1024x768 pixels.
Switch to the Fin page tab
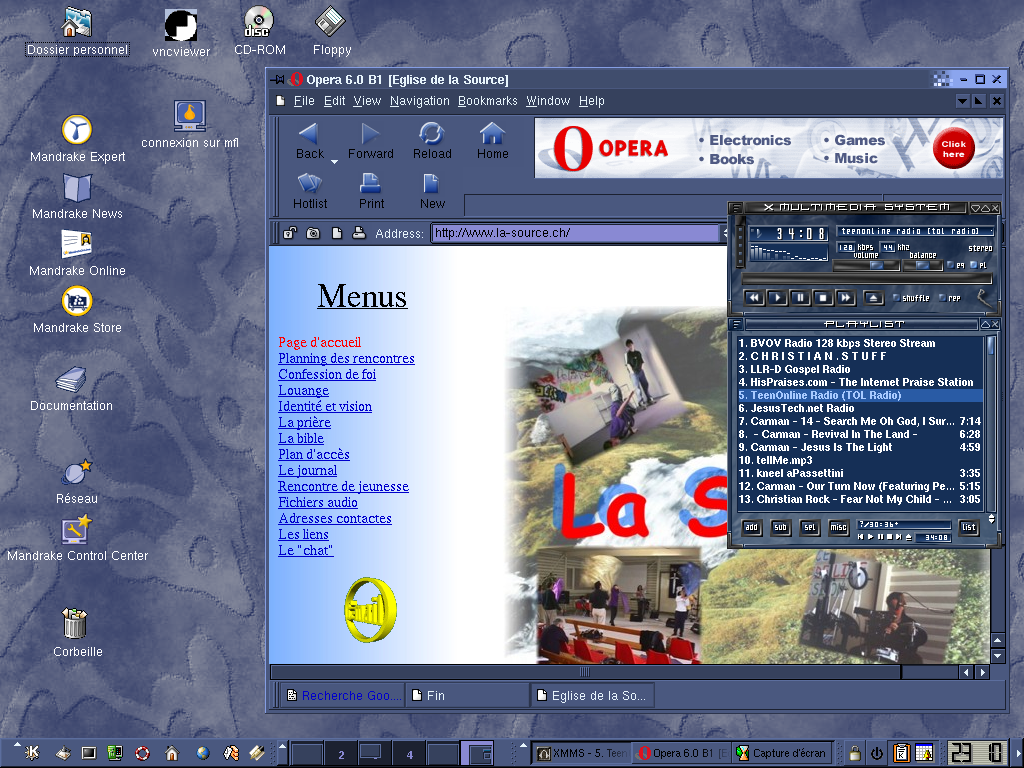tap(468, 696)
